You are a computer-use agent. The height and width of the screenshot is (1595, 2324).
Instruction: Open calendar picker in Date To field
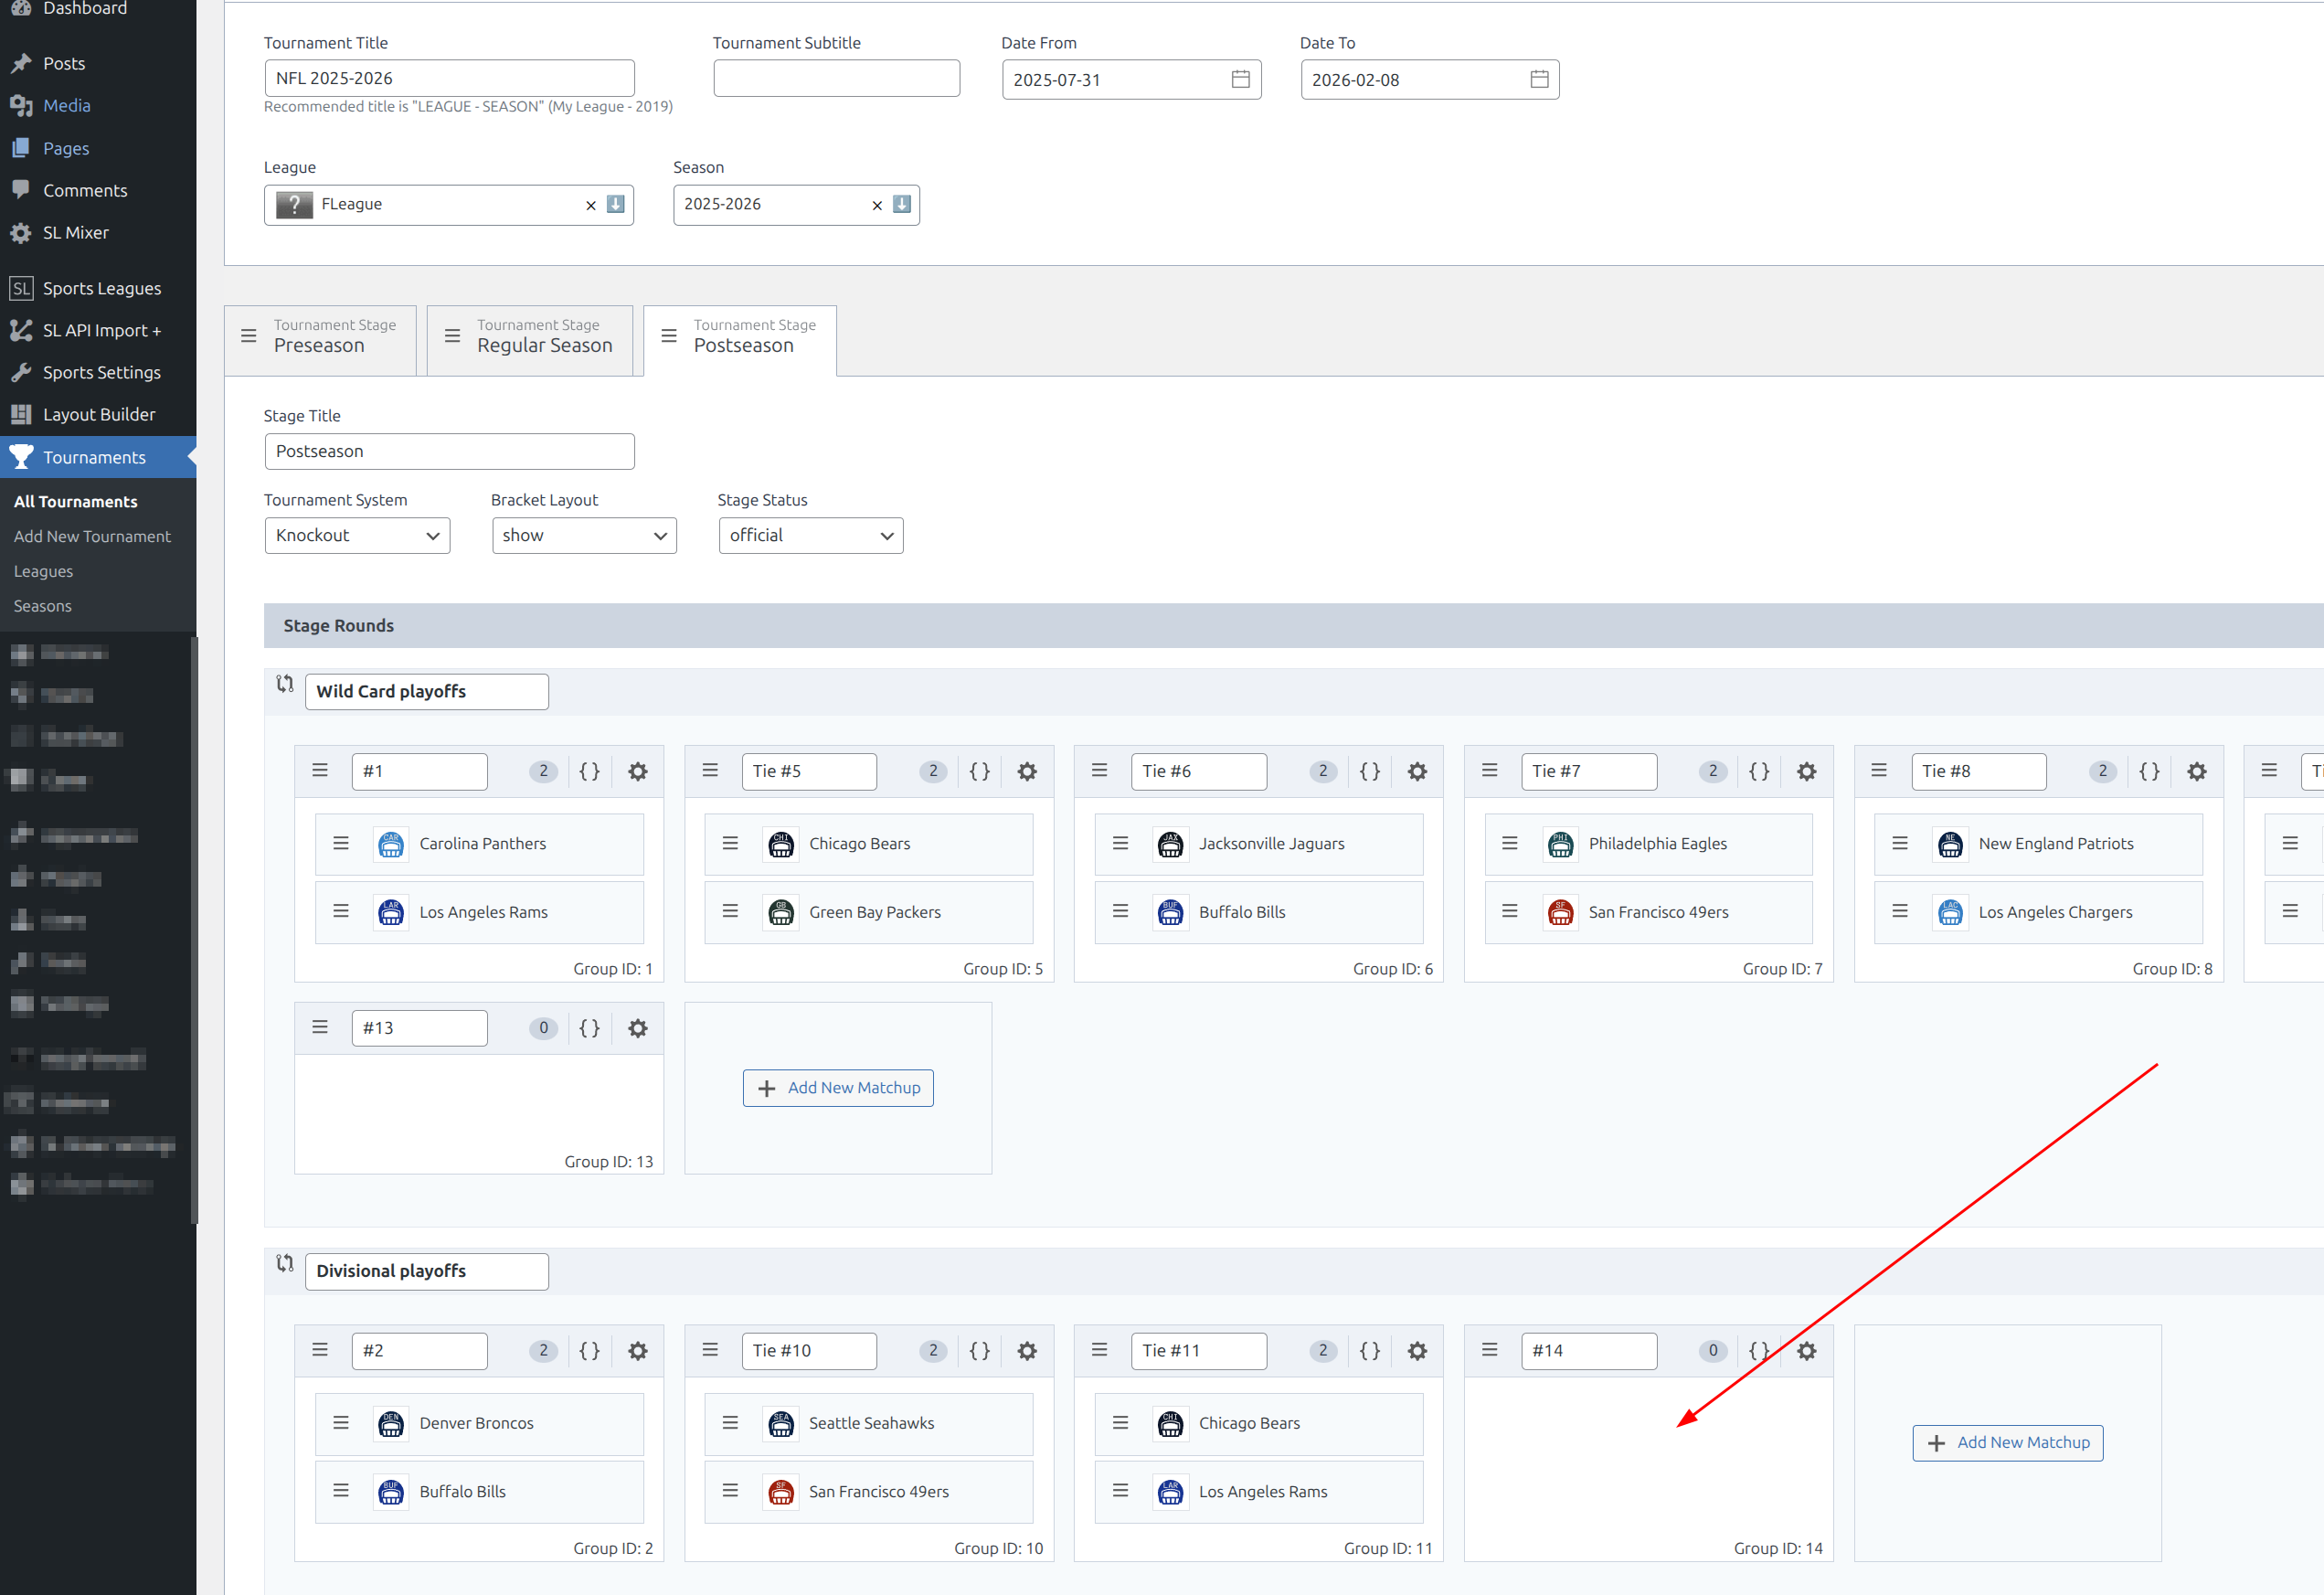[x=1539, y=79]
